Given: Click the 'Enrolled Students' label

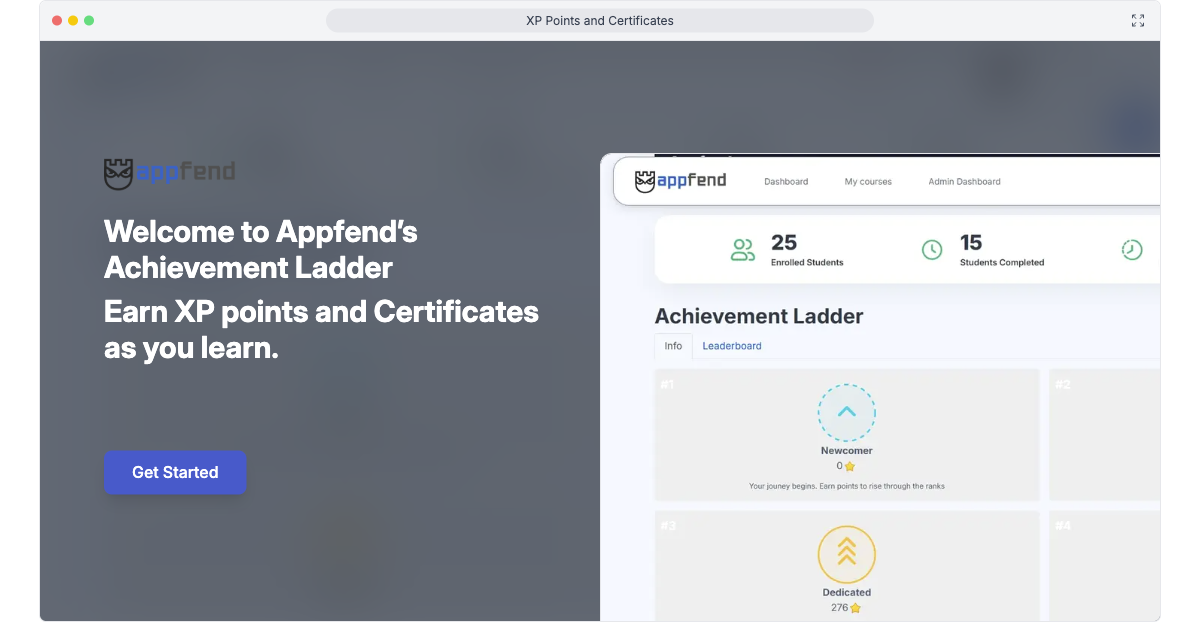Looking at the screenshot, I should click(807, 263).
